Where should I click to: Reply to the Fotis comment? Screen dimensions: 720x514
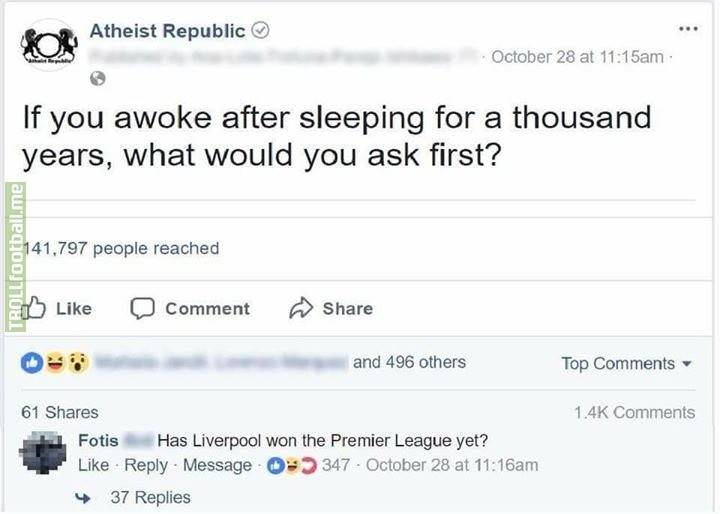point(145,465)
